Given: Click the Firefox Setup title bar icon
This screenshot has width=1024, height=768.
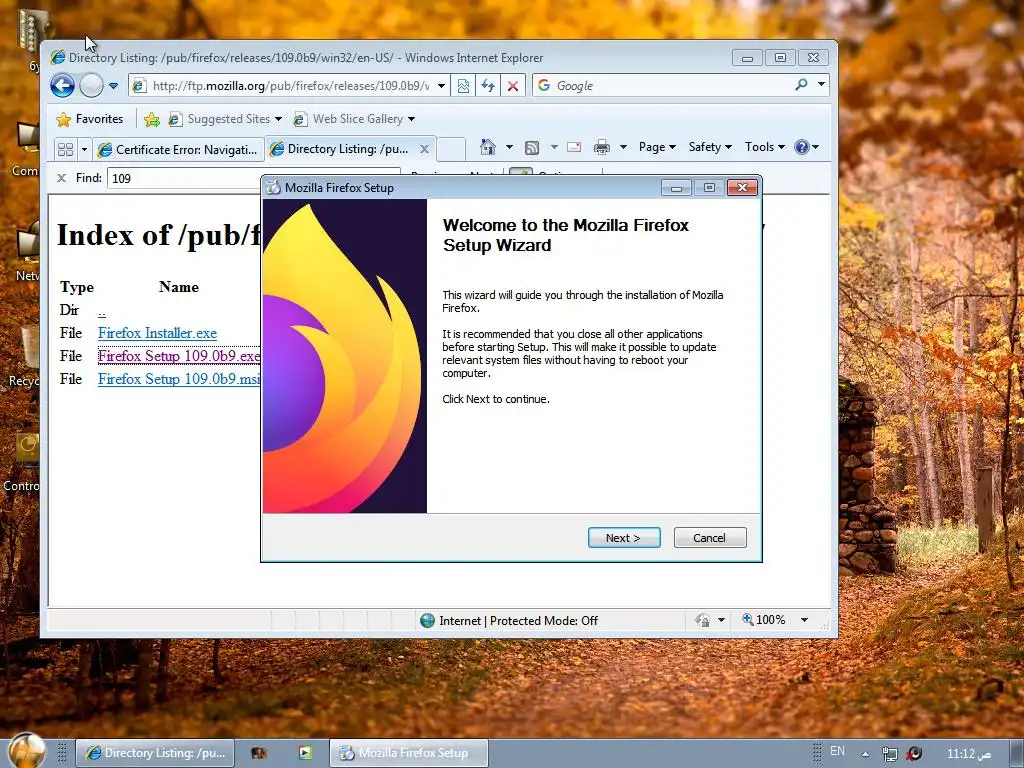Looking at the screenshot, I should click(273, 187).
